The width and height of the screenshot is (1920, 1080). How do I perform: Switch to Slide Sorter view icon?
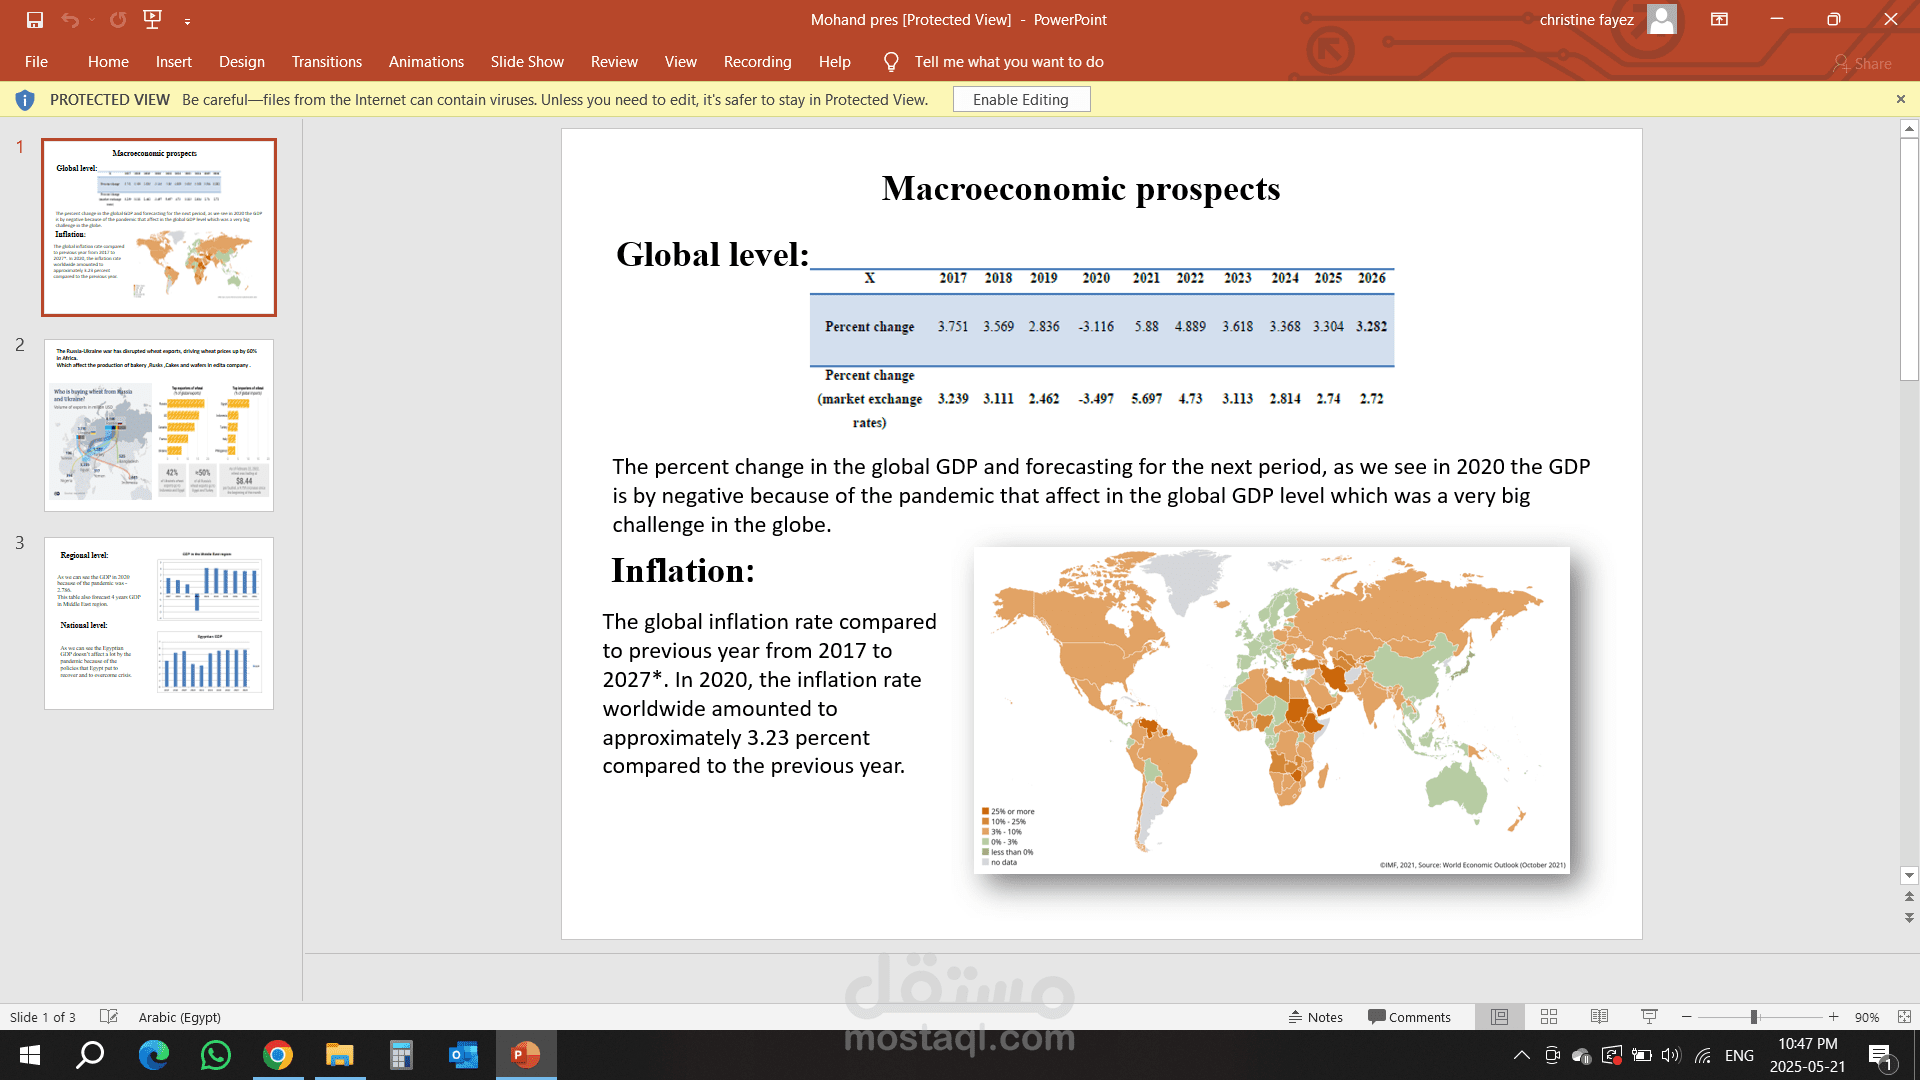click(x=1549, y=1017)
